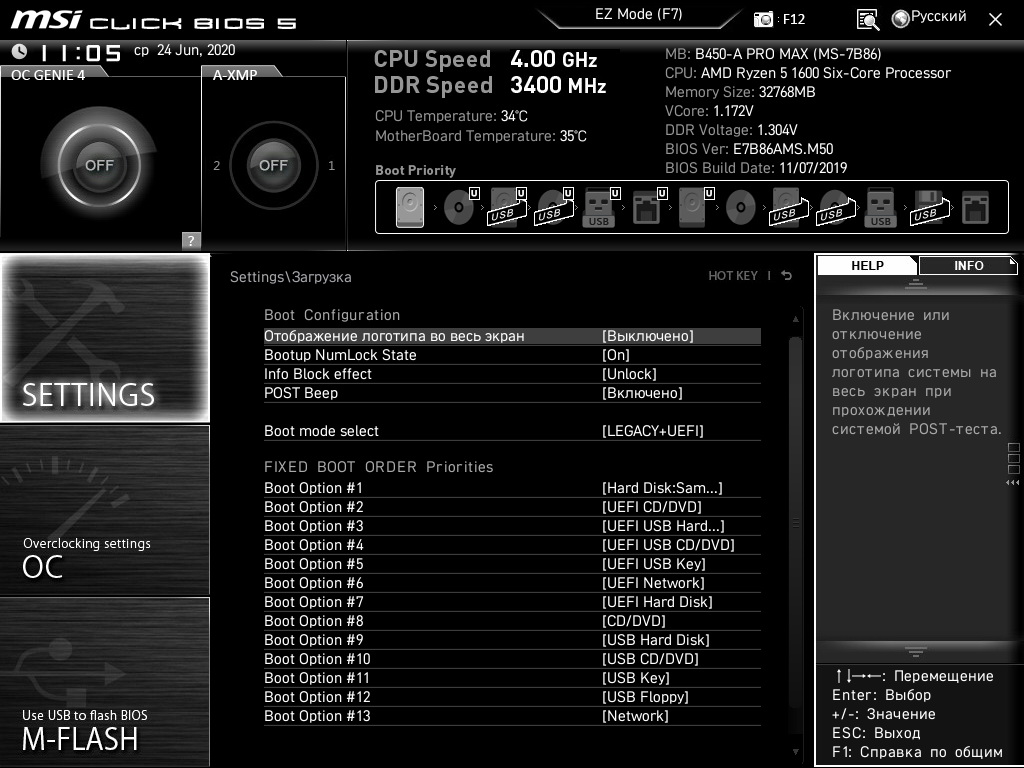Choose the legacy USB CD/DVD boot icon
Screen dimensions: 1024x768
[836, 207]
